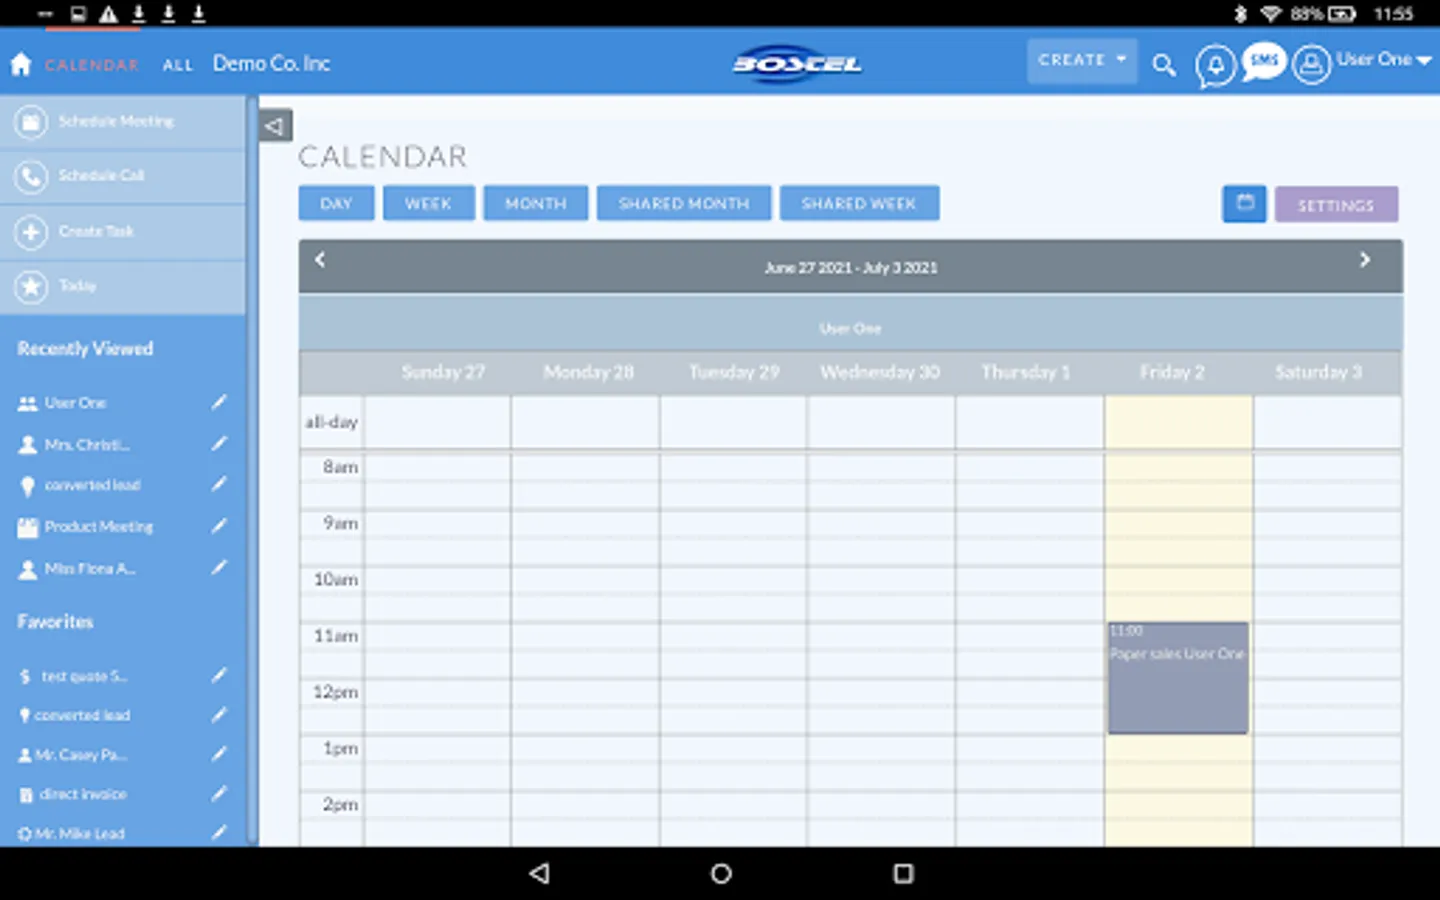Open the notifications bell icon
The width and height of the screenshot is (1440, 900).
pyautogui.click(x=1214, y=64)
